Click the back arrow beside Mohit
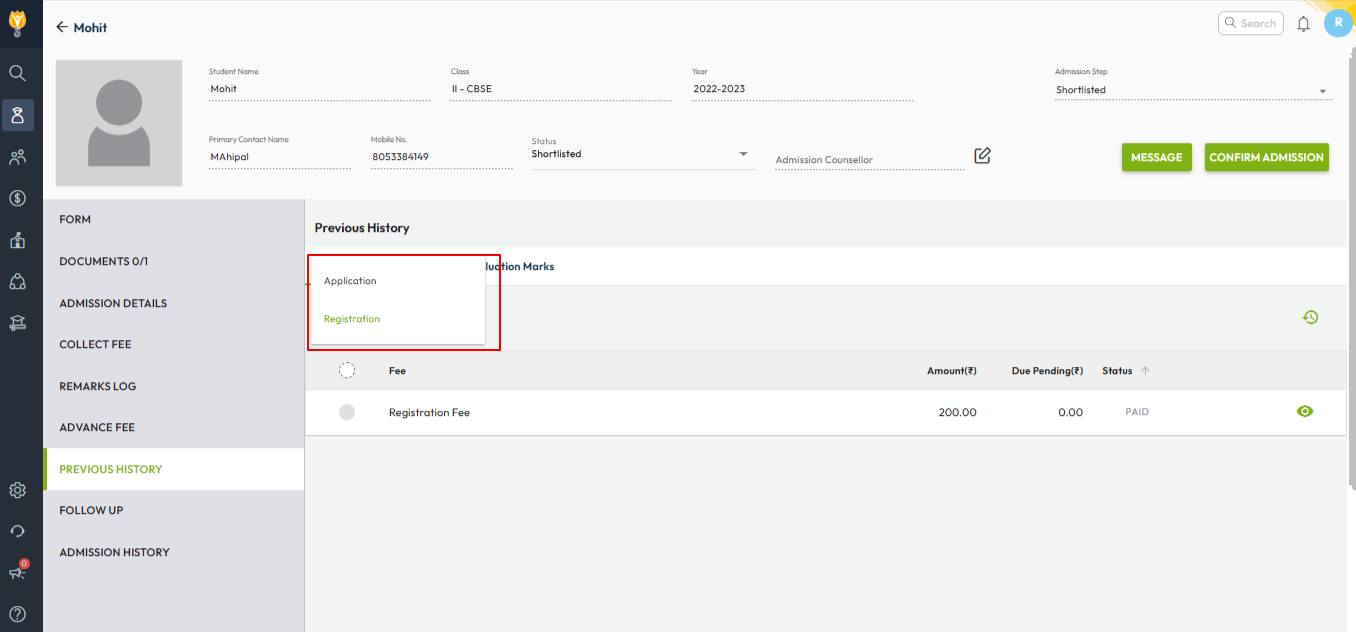The height and width of the screenshot is (632, 1356). pyautogui.click(x=62, y=27)
